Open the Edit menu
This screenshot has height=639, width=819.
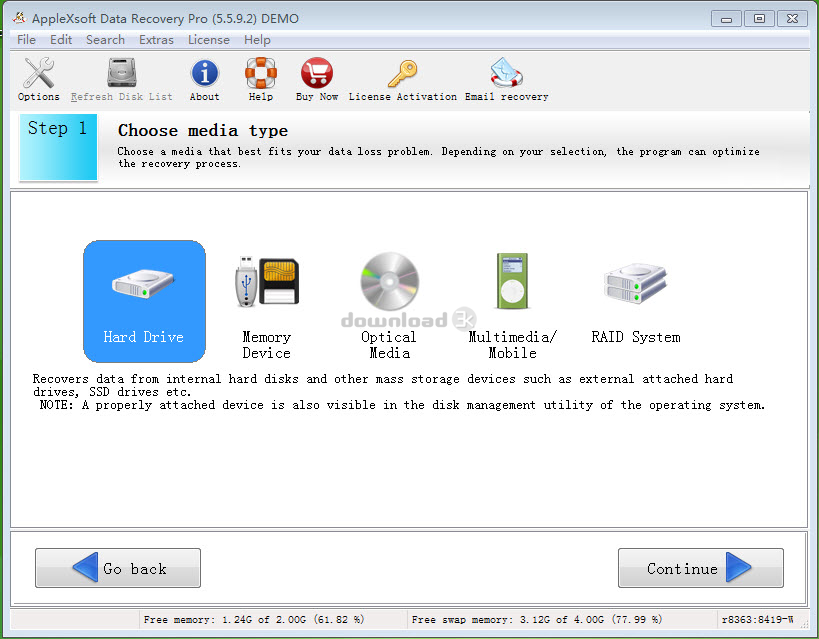tap(61, 40)
